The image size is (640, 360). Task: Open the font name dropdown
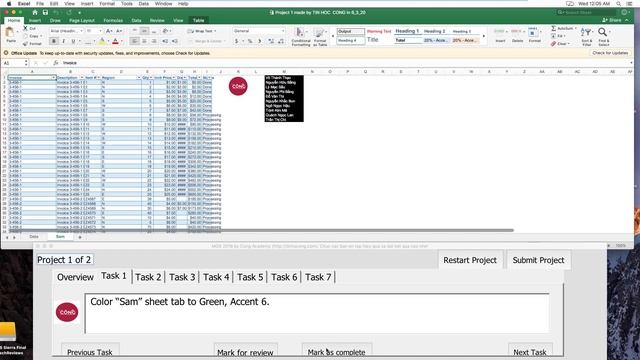(81, 31)
